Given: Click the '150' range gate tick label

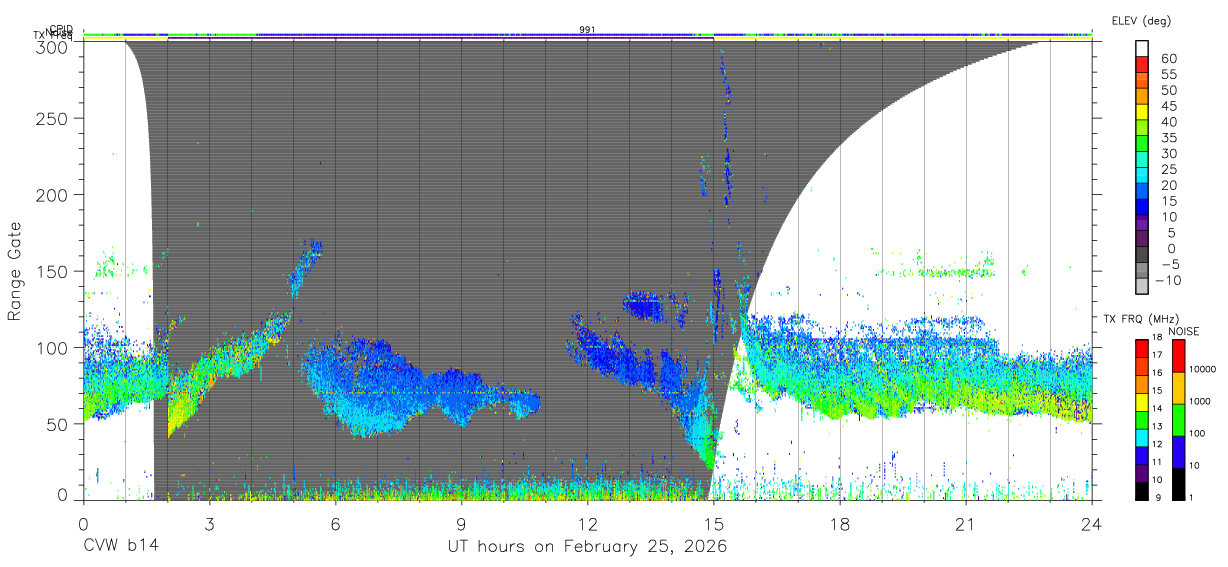Looking at the screenshot, I should click(50, 271).
